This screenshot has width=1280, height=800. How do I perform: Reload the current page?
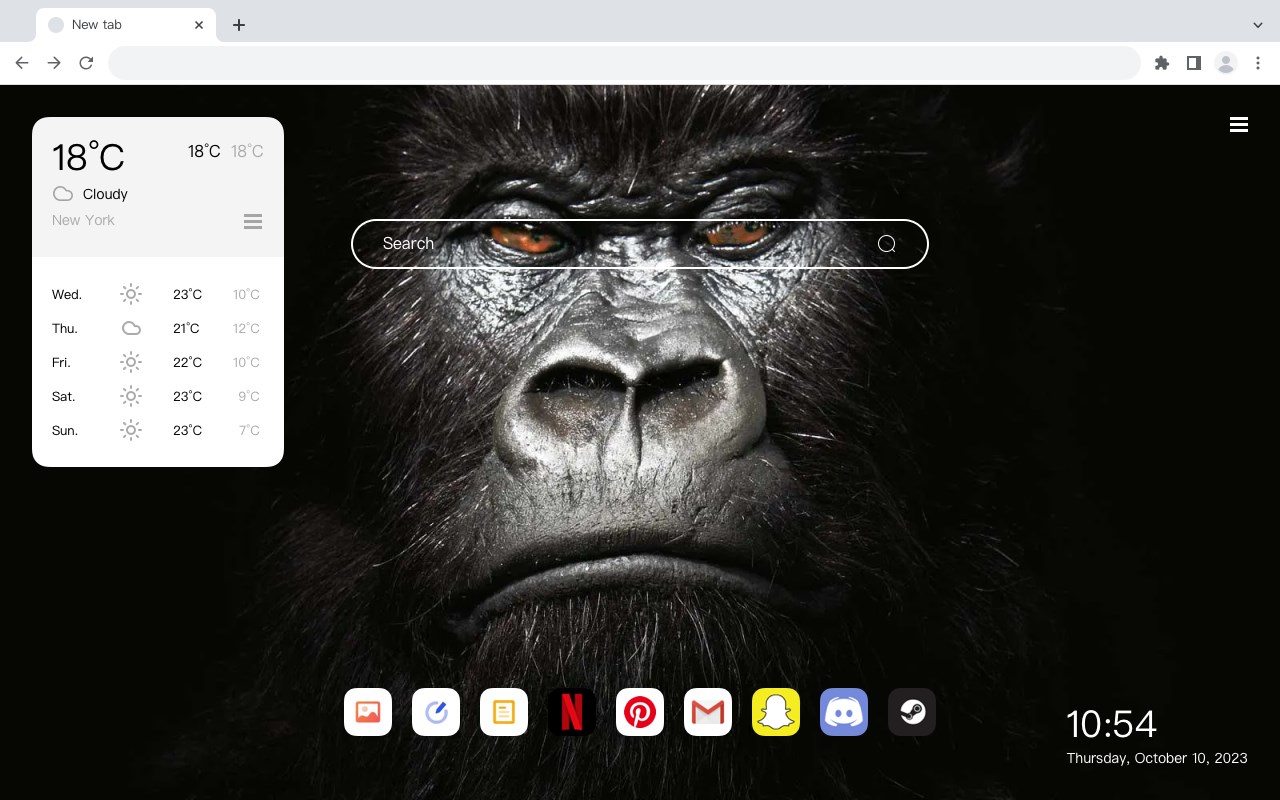pos(86,63)
